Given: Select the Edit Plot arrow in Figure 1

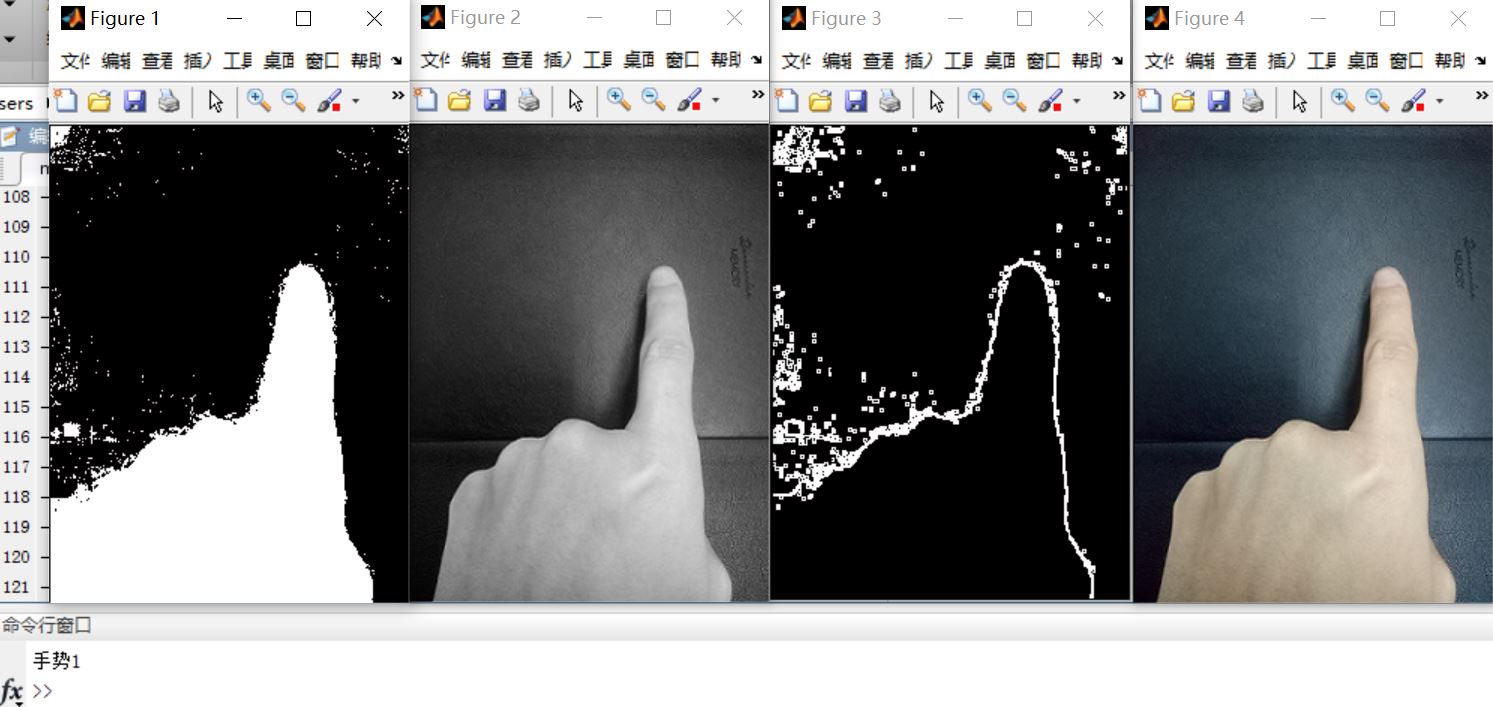Looking at the screenshot, I should click(x=215, y=100).
